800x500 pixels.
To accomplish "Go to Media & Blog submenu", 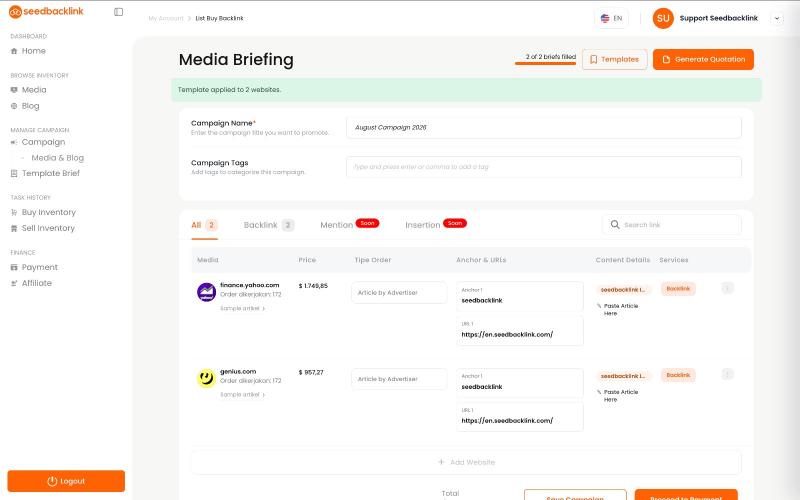I will coord(58,158).
